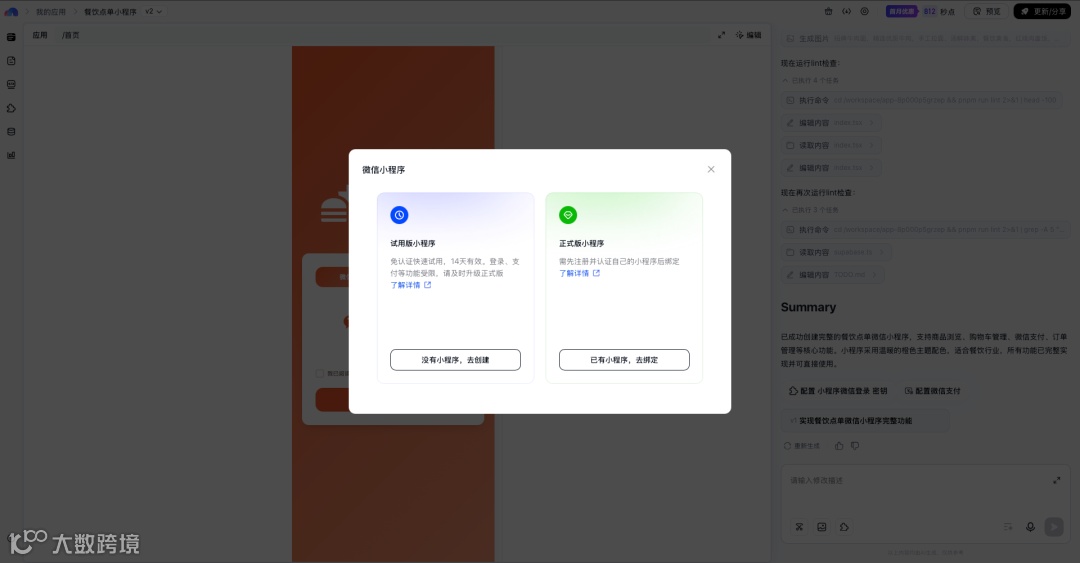This screenshot has height=563, width=1080.
Task: Open the v2 version dropdown
Action: [x=153, y=12]
